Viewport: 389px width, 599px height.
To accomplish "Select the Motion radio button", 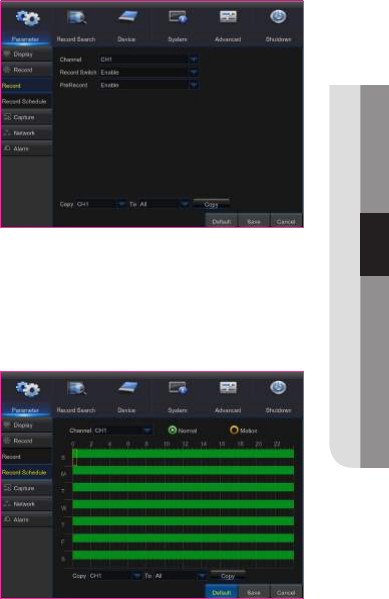I will (x=234, y=430).
